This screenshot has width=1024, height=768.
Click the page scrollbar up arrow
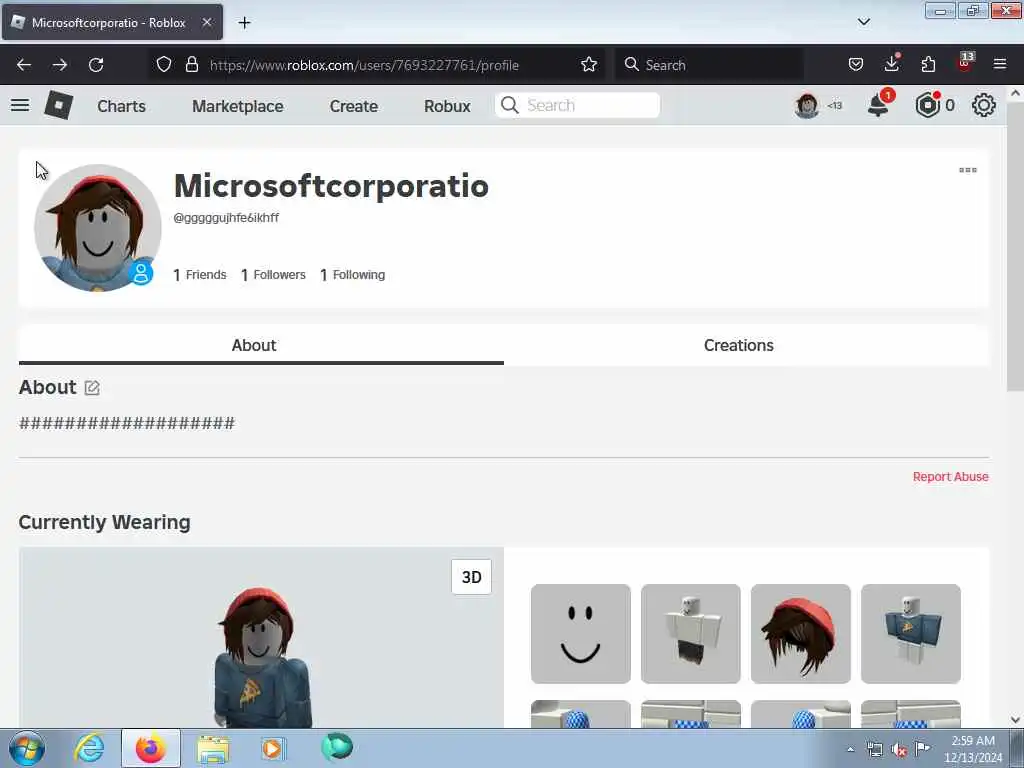click(1016, 93)
